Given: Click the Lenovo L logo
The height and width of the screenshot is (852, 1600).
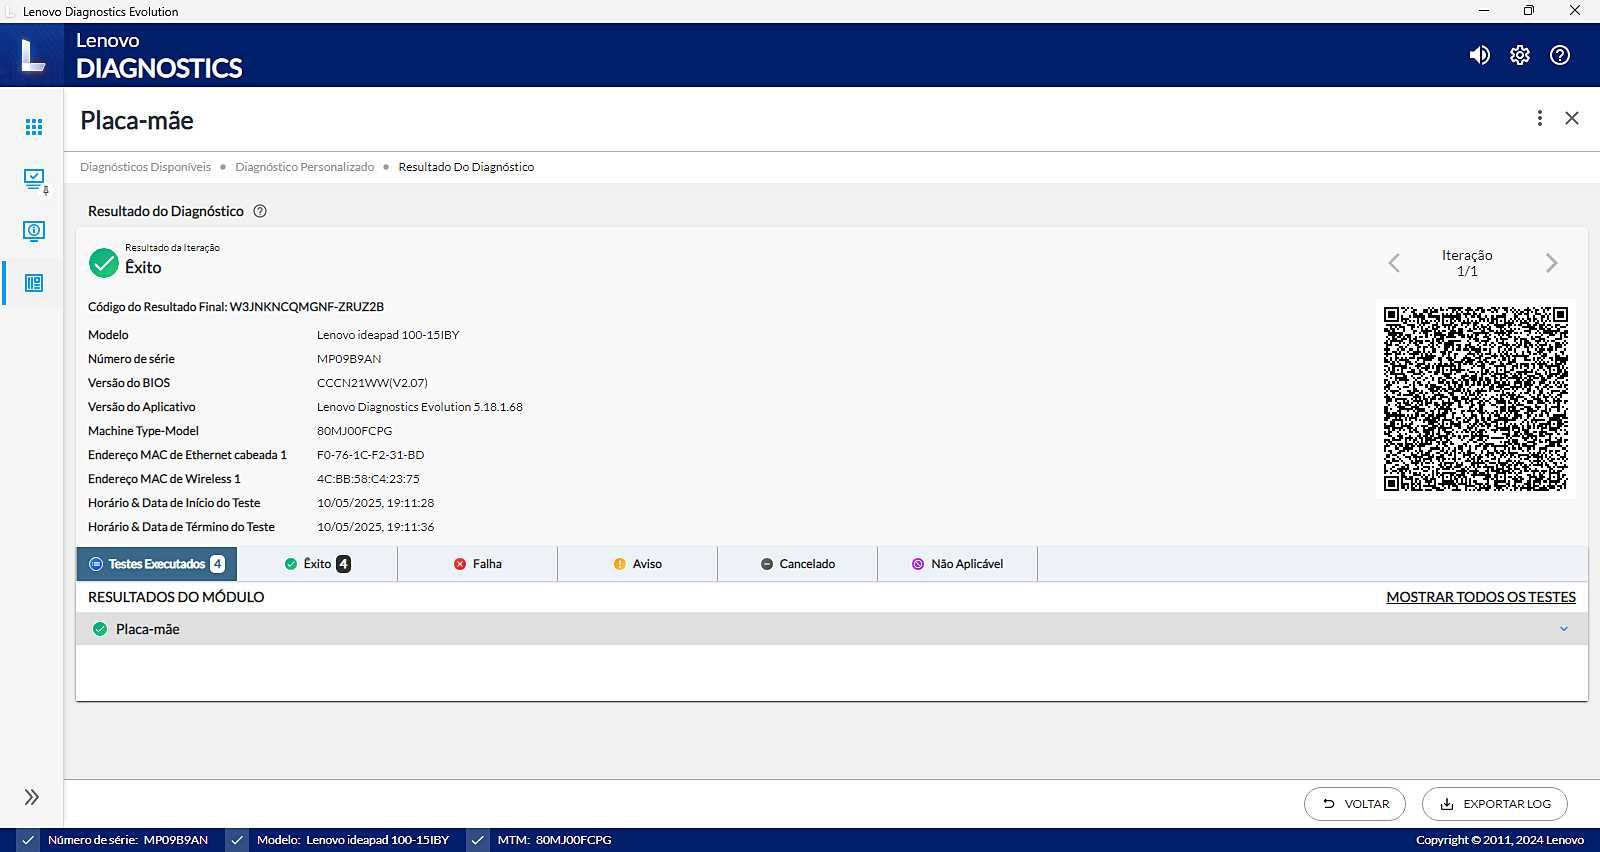Looking at the screenshot, I should (33, 55).
